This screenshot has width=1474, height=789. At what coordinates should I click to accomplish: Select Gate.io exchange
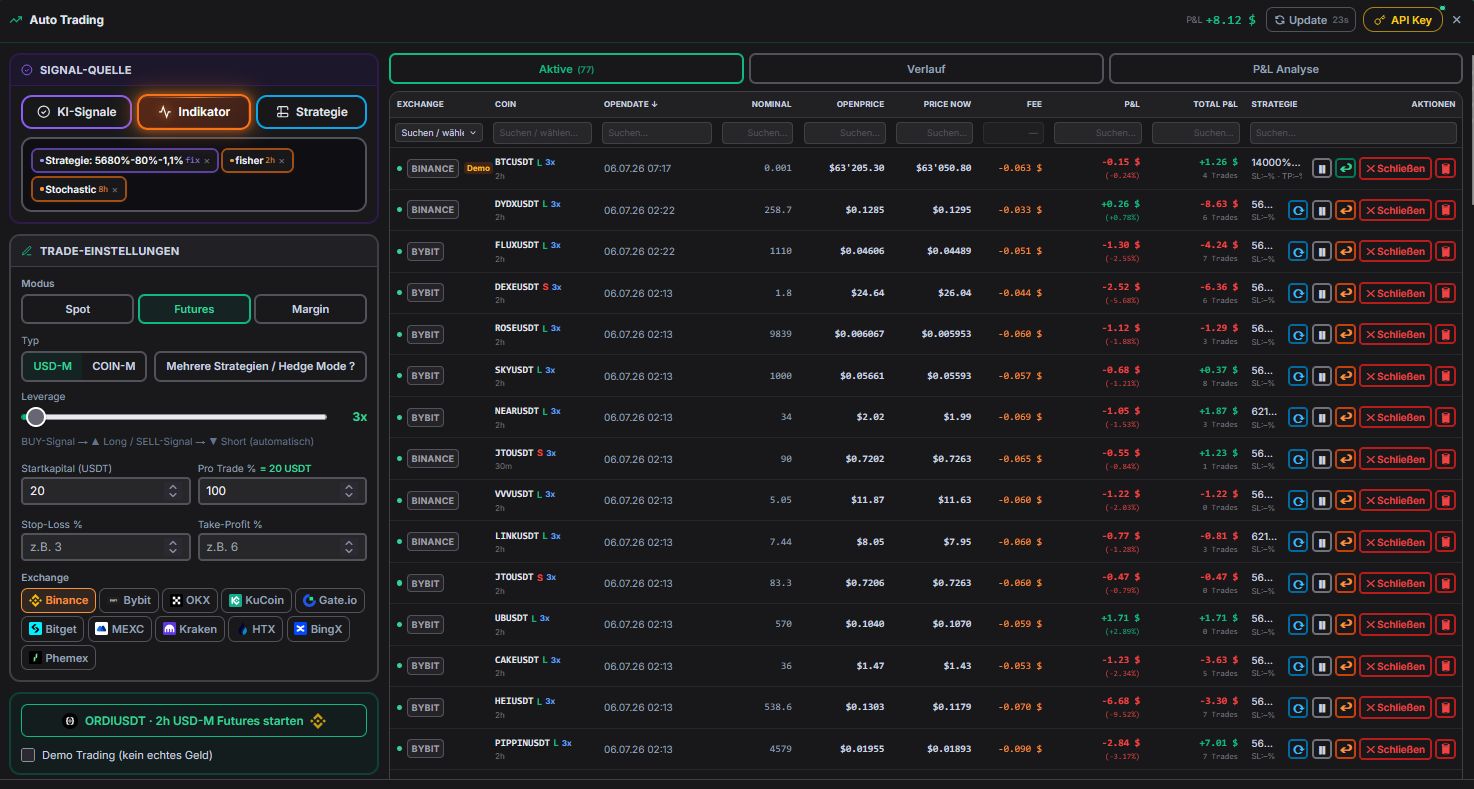coord(330,600)
